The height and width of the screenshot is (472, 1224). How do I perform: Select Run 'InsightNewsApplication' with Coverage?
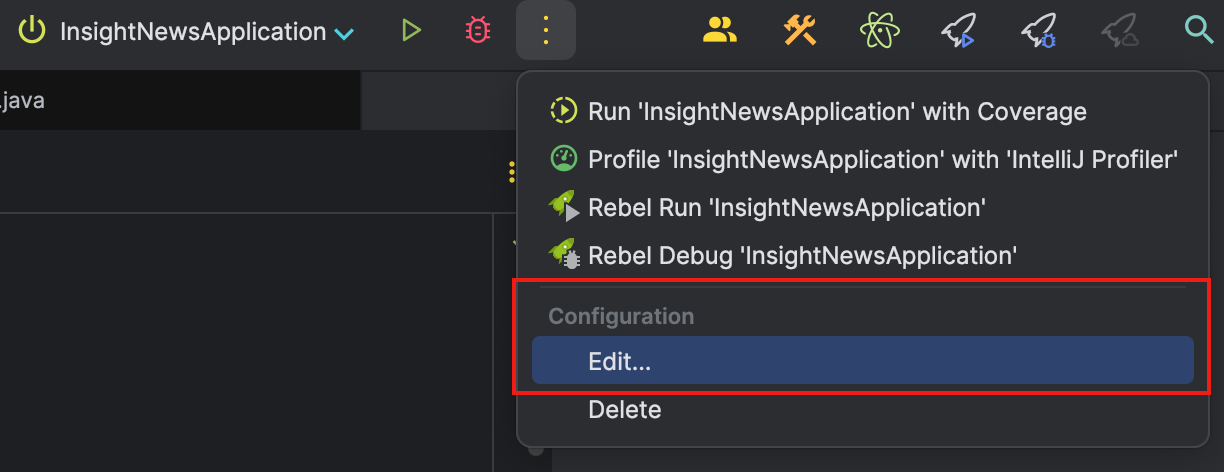(x=863, y=111)
